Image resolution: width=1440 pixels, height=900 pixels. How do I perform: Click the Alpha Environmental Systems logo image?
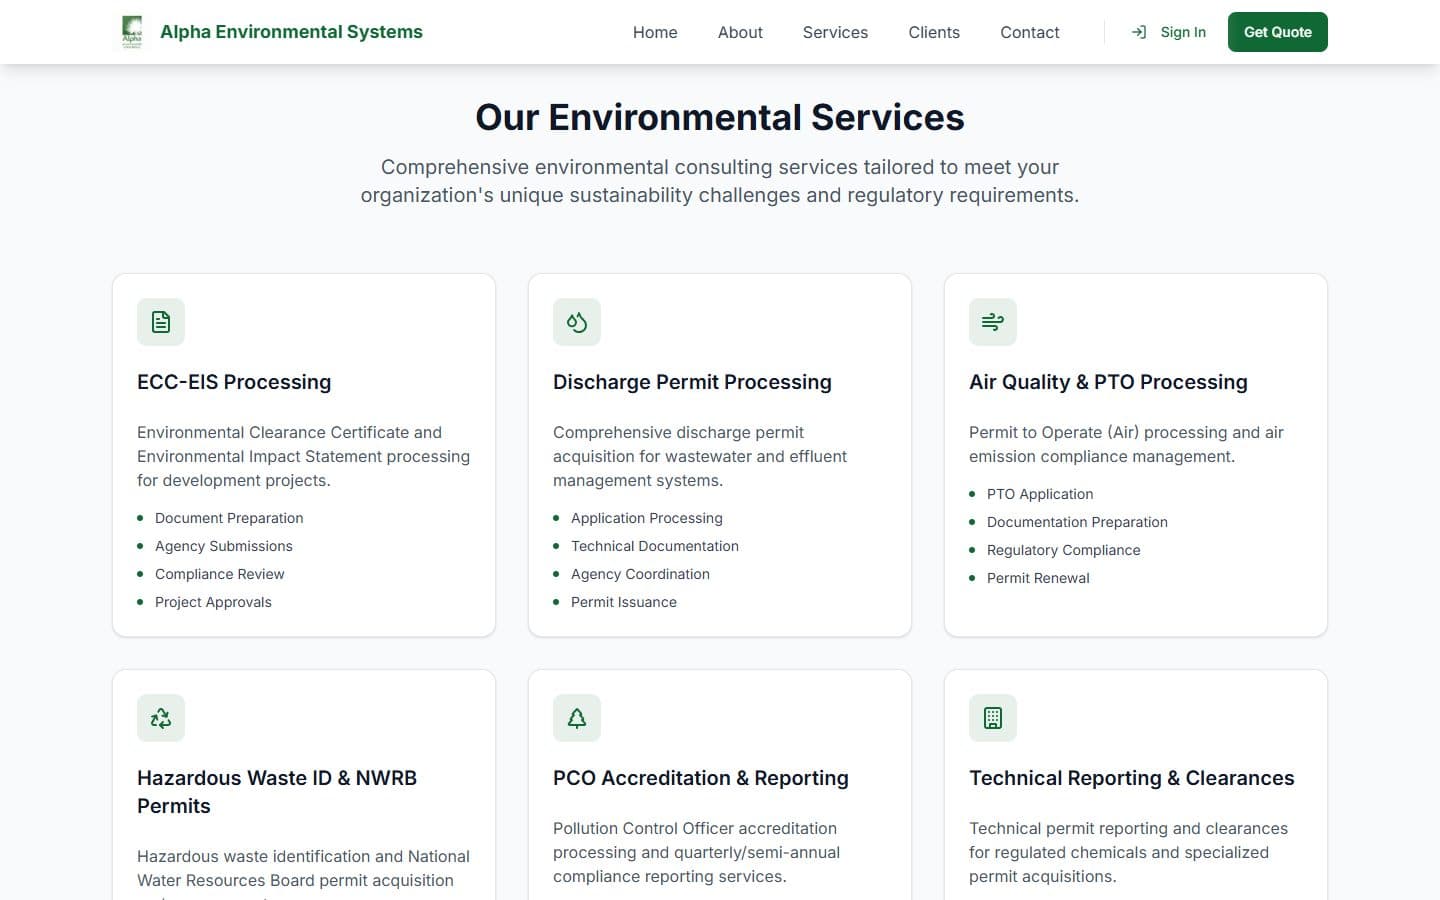(131, 32)
